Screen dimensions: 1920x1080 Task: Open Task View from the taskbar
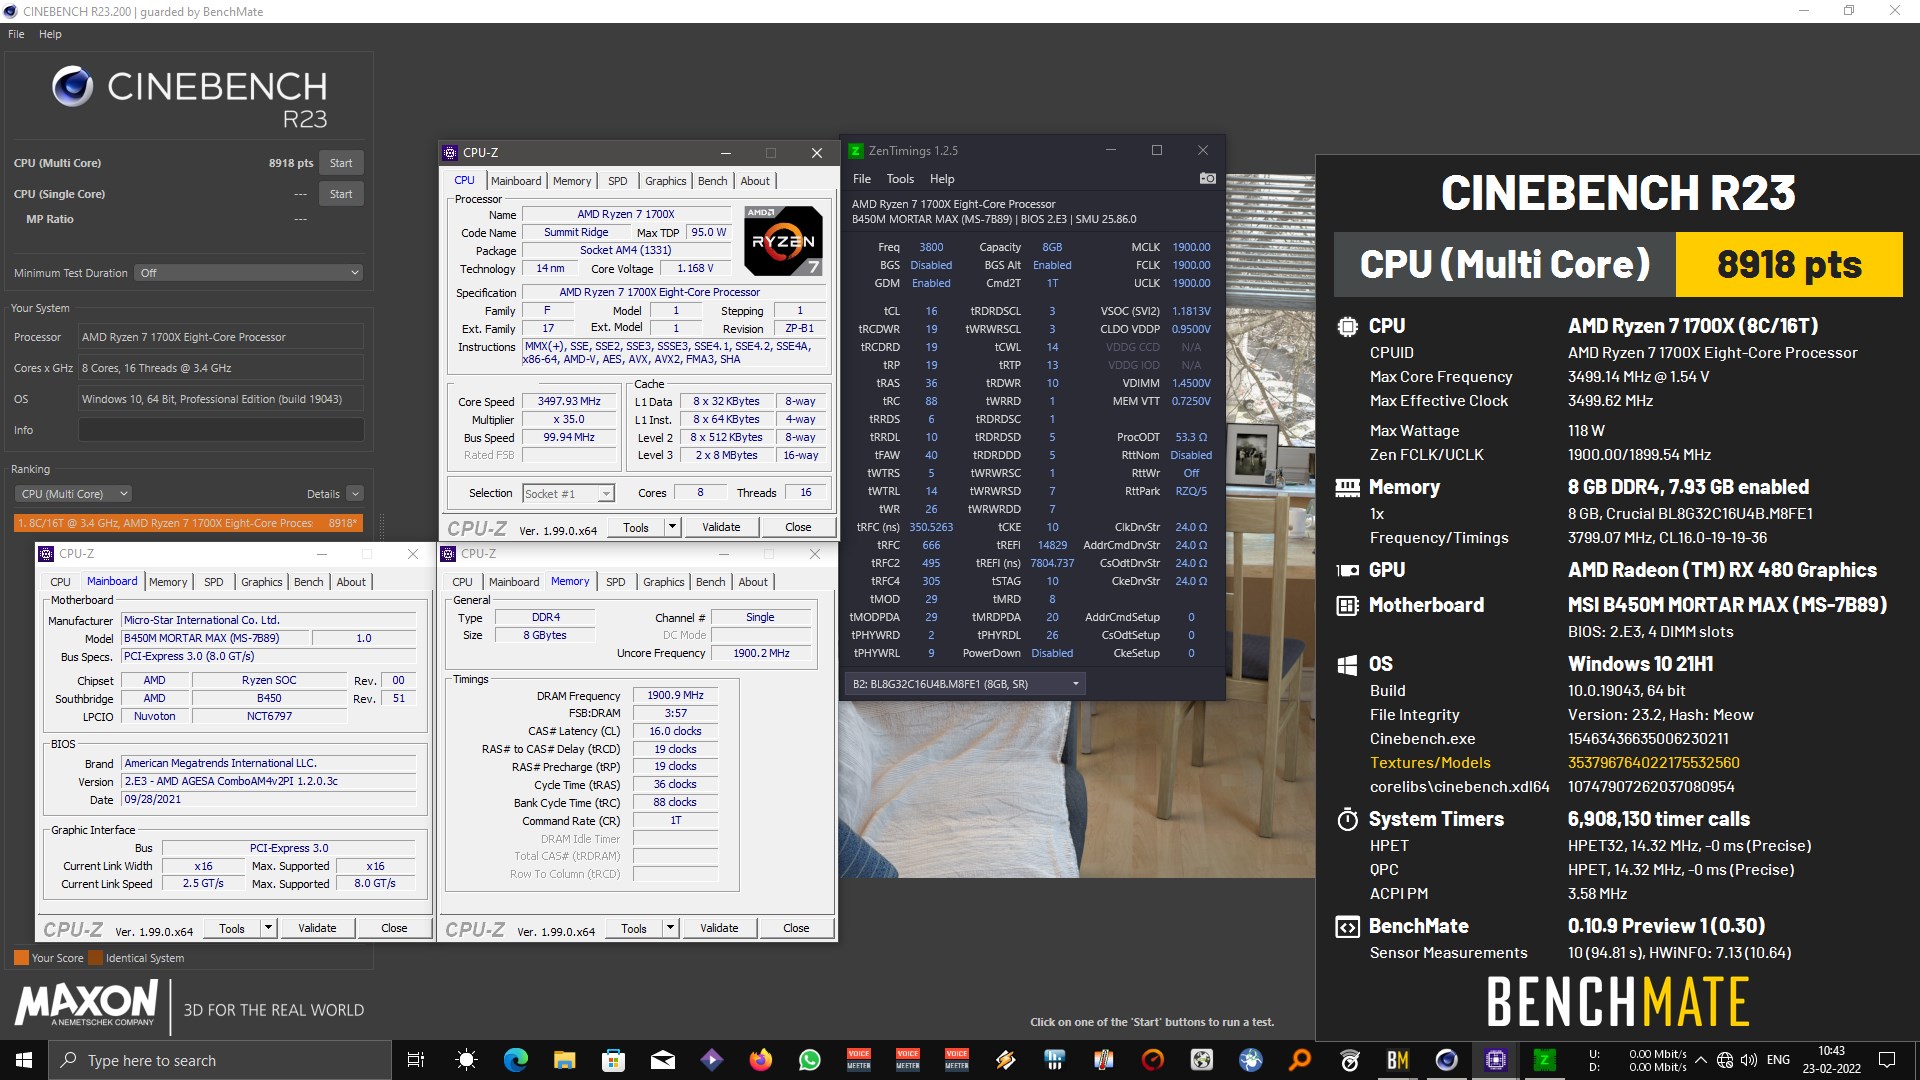[416, 1060]
